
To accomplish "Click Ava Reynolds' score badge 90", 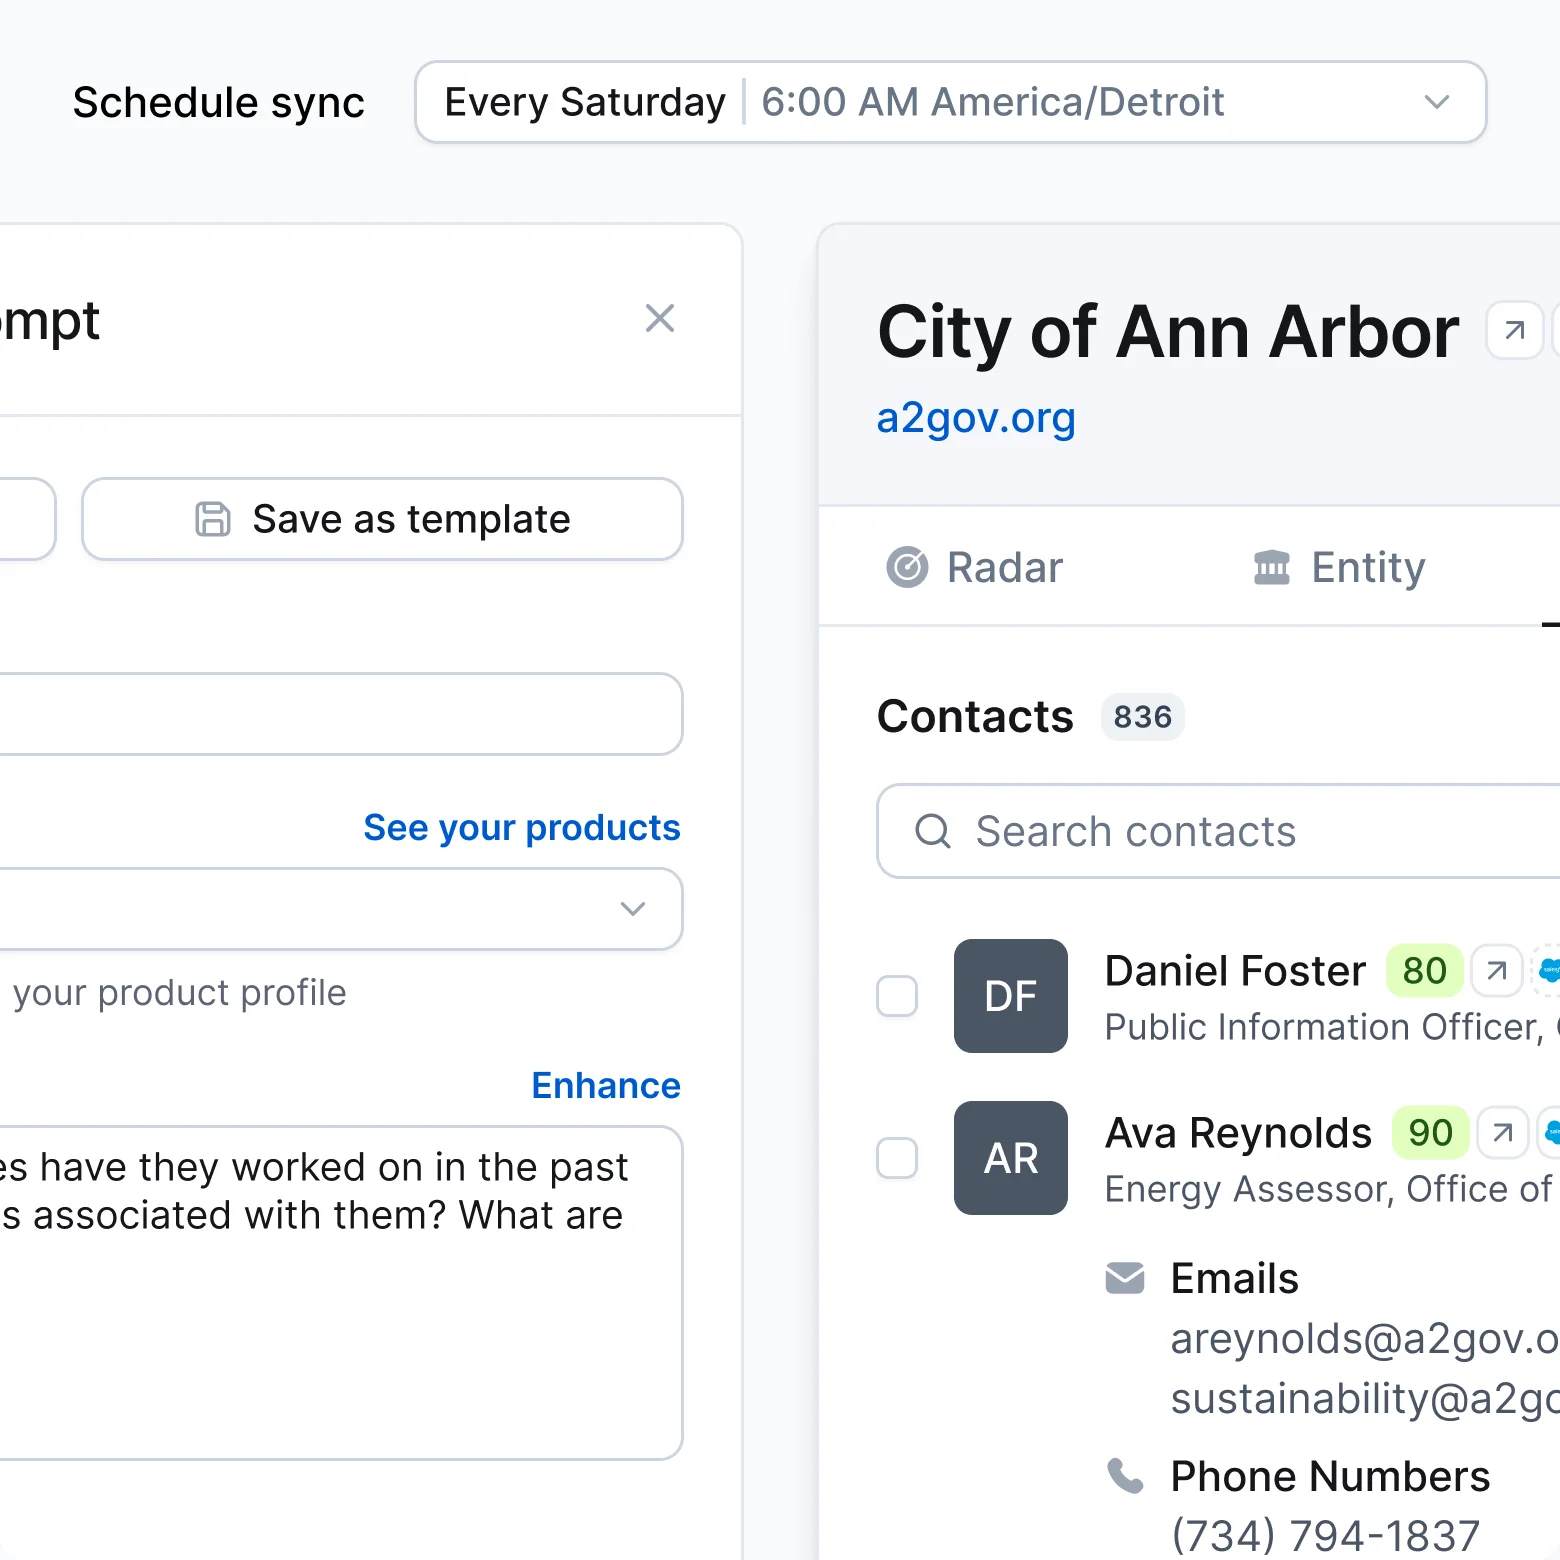I will pyautogui.click(x=1430, y=1132).
